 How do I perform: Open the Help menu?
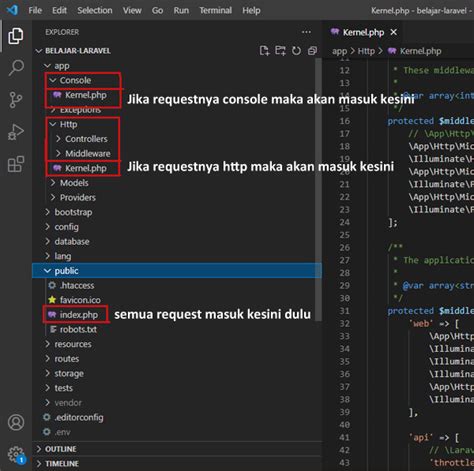pos(251,10)
